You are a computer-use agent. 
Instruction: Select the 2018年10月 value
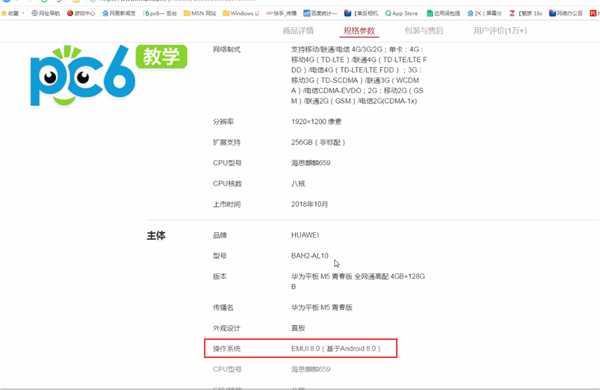coord(310,204)
